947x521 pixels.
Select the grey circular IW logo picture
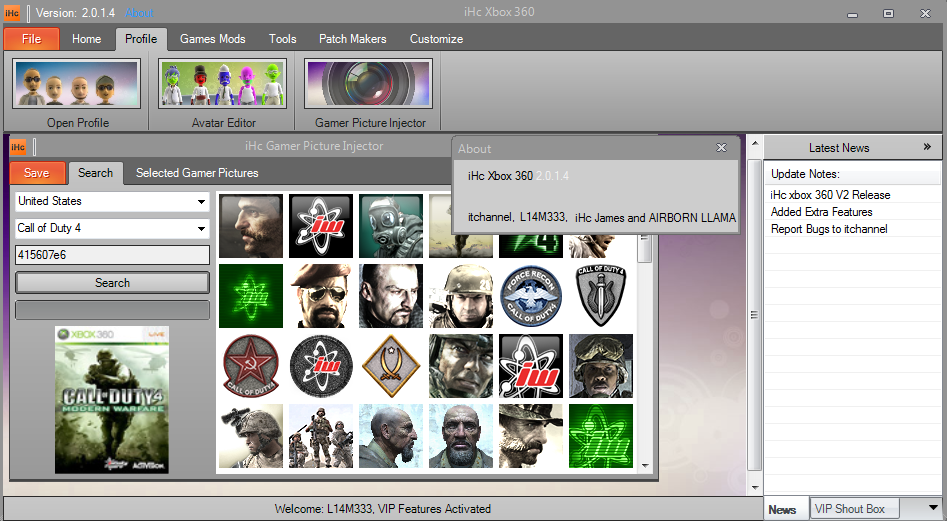(321, 366)
